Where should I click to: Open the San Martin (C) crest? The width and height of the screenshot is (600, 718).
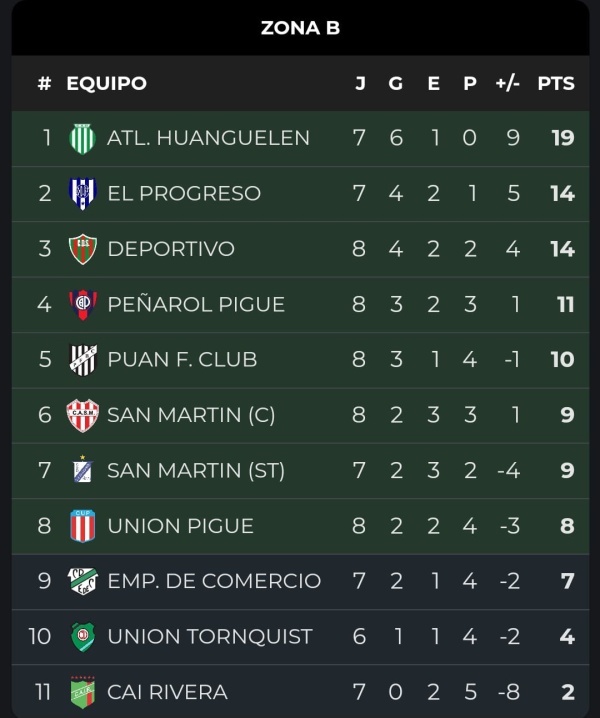[82, 415]
